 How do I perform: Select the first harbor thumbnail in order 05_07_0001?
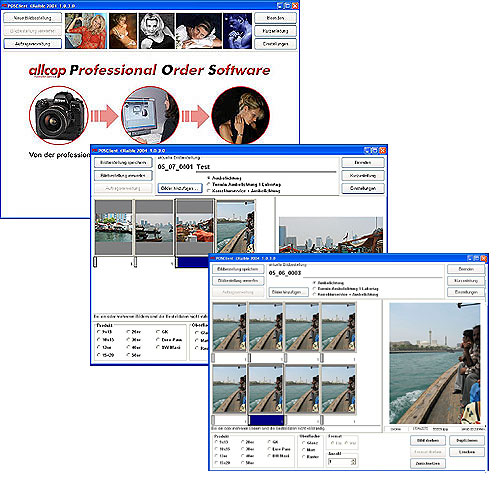tap(113, 228)
